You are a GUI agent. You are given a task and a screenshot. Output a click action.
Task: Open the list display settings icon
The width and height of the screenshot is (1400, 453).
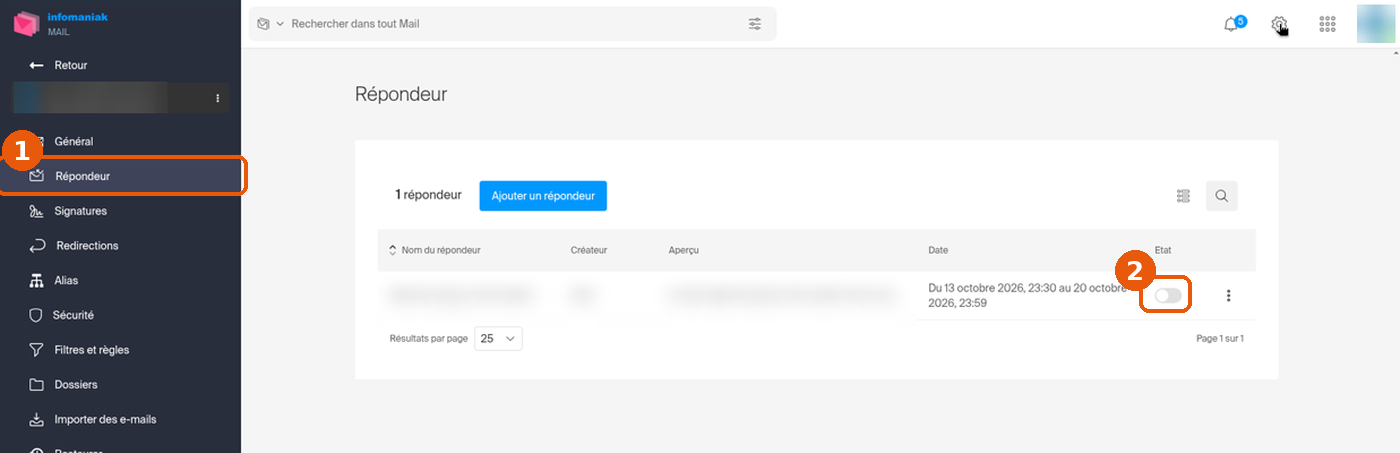pyautogui.click(x=1184, y=196)
